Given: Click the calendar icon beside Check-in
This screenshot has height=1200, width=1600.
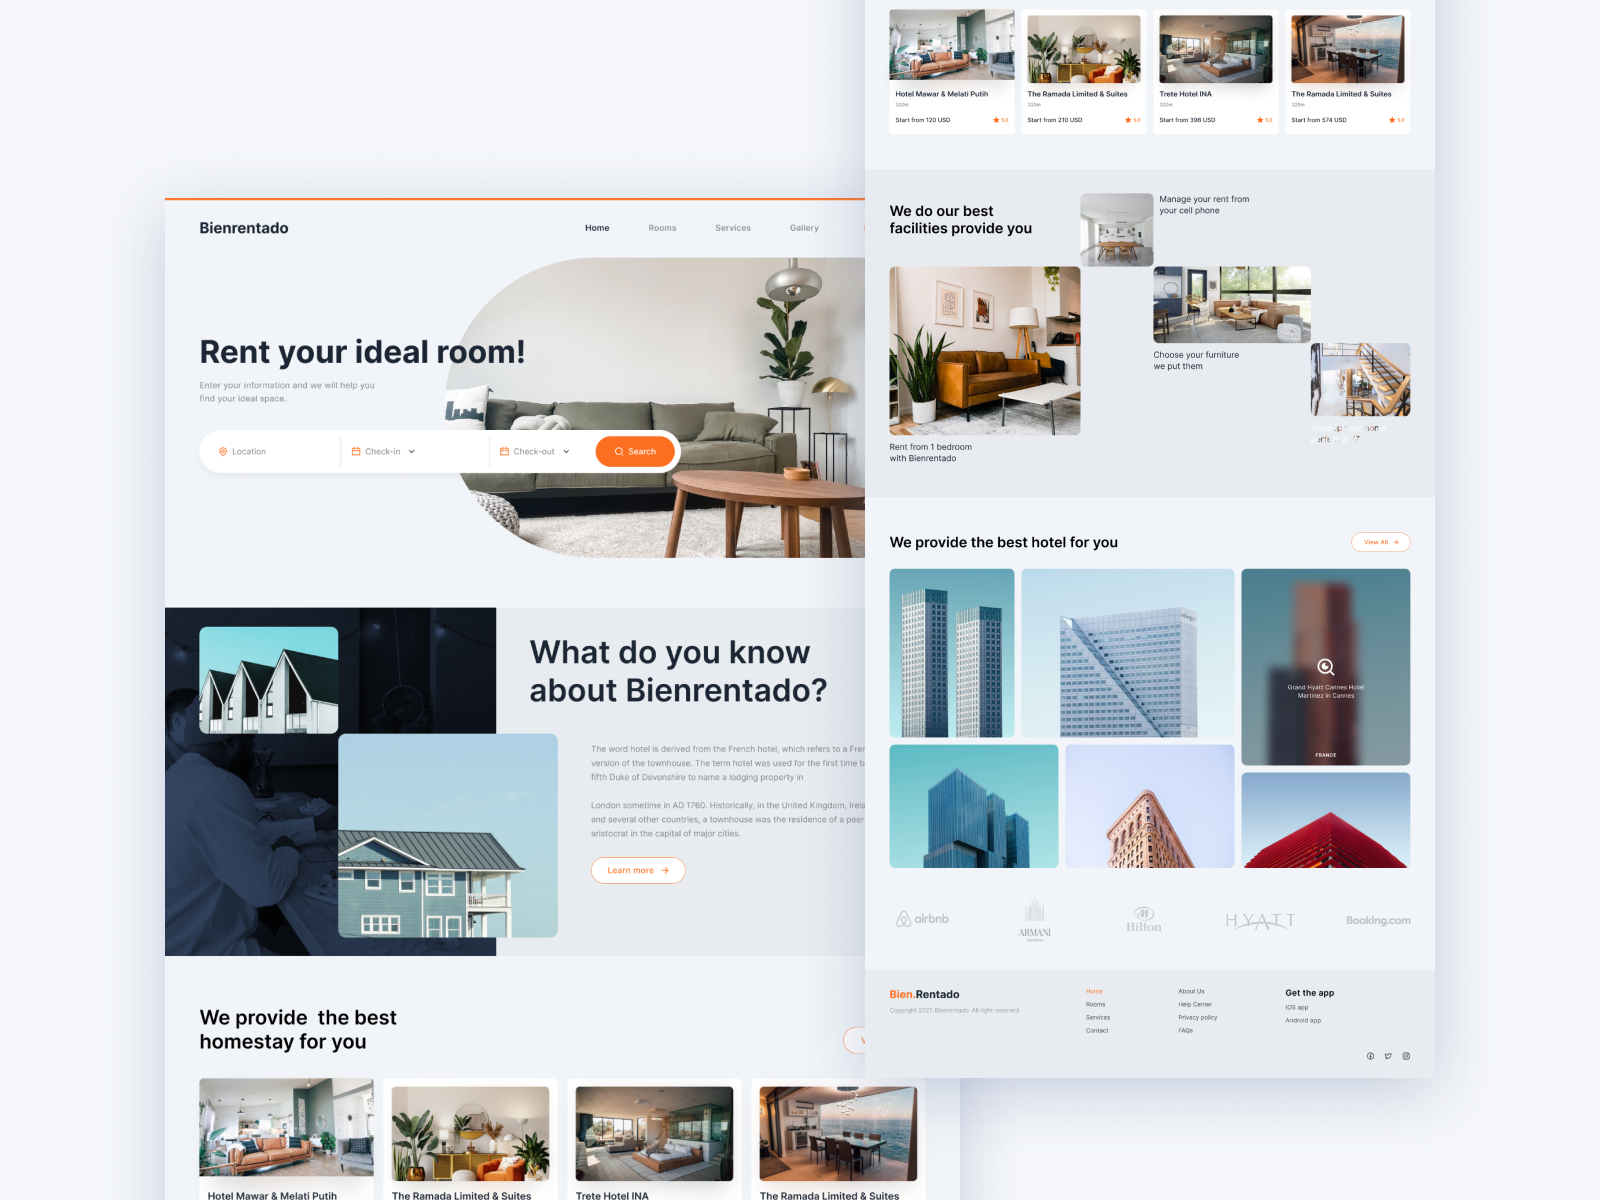Looking at the screenshot, I should click(x=356, y=452).
